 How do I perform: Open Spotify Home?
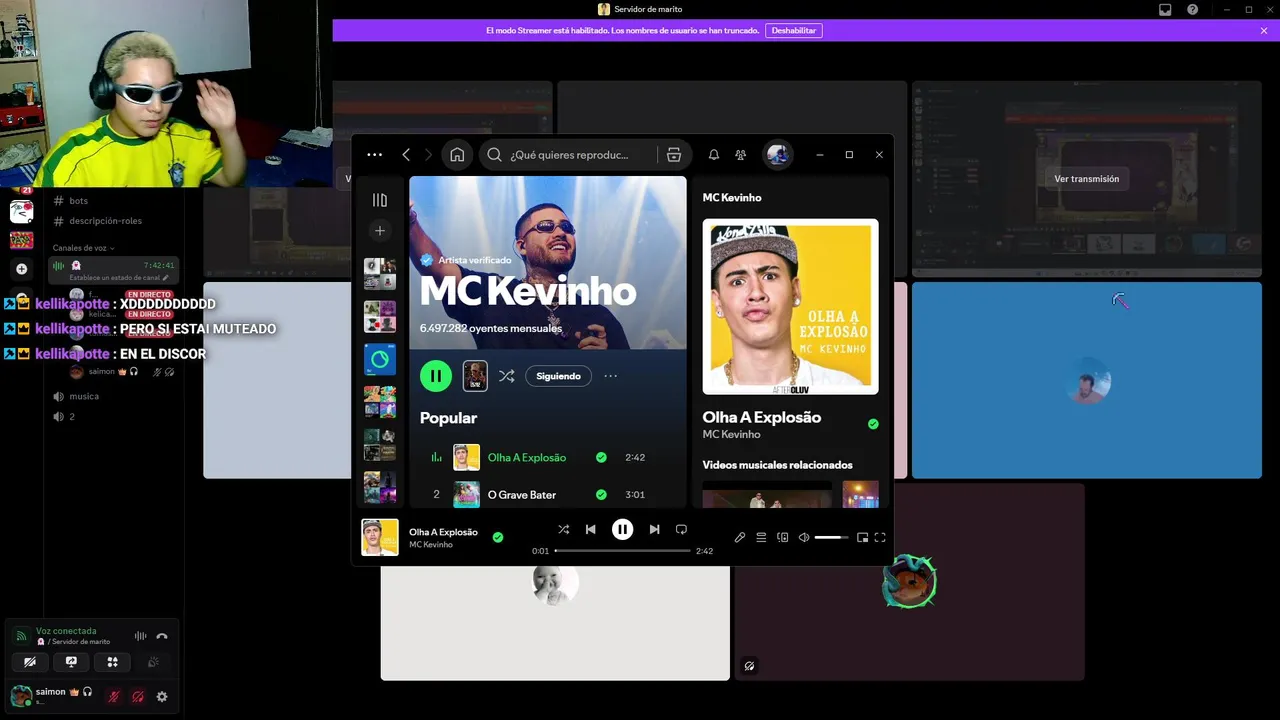pos(457,155)
